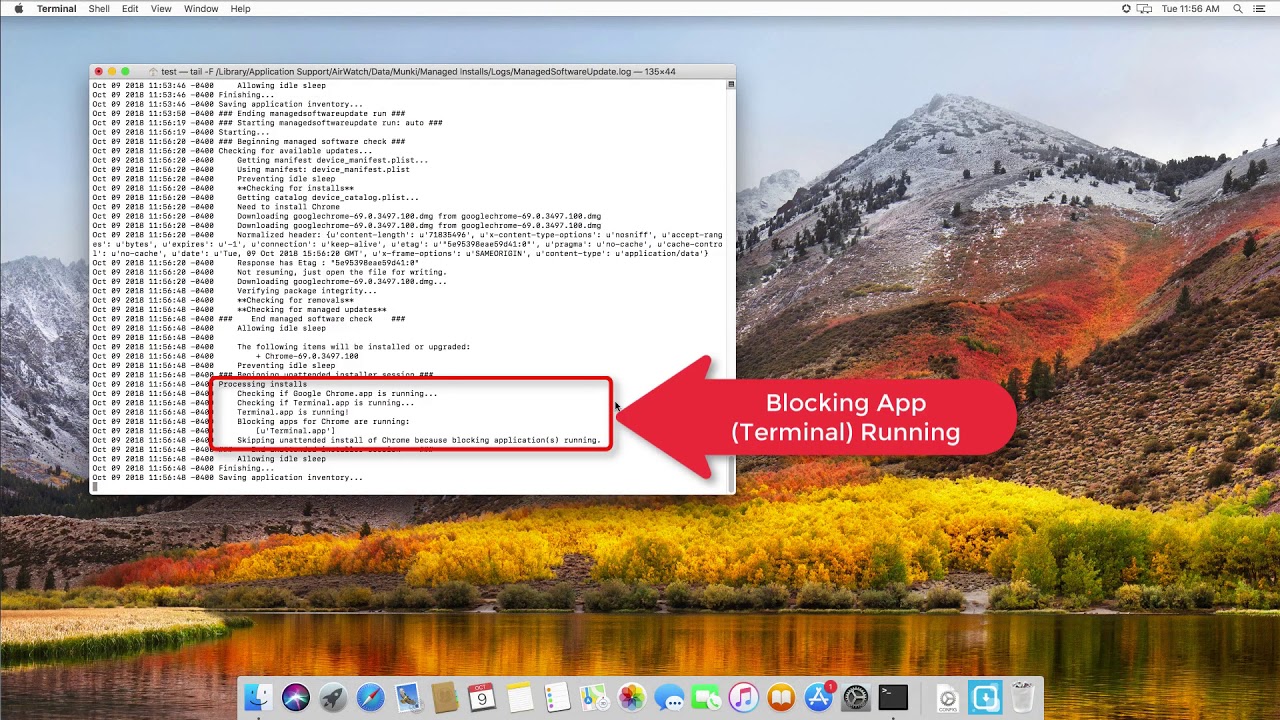Close the Terminal window
Screen dimensions: 1280x720
click(98, 72)
